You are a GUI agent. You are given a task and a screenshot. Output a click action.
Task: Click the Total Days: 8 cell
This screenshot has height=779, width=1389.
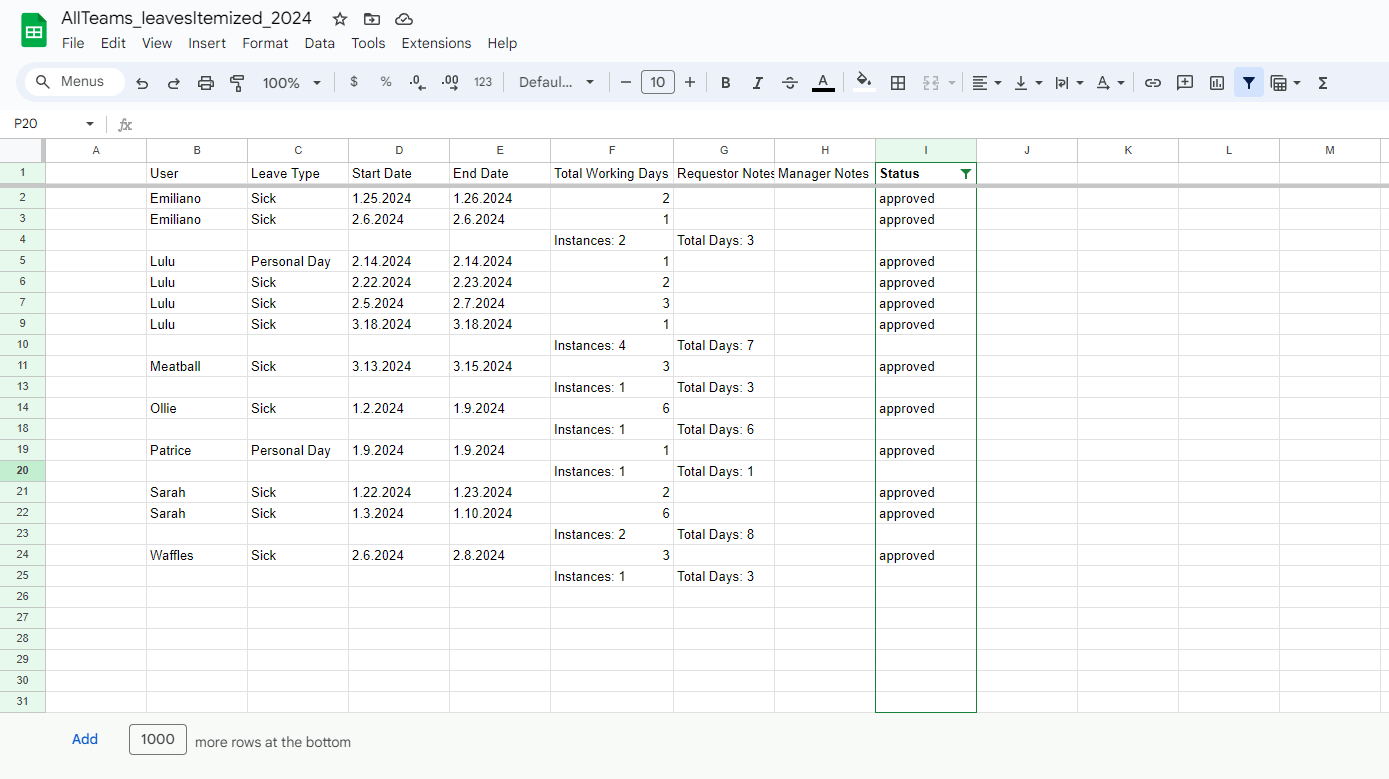point(724,534)
